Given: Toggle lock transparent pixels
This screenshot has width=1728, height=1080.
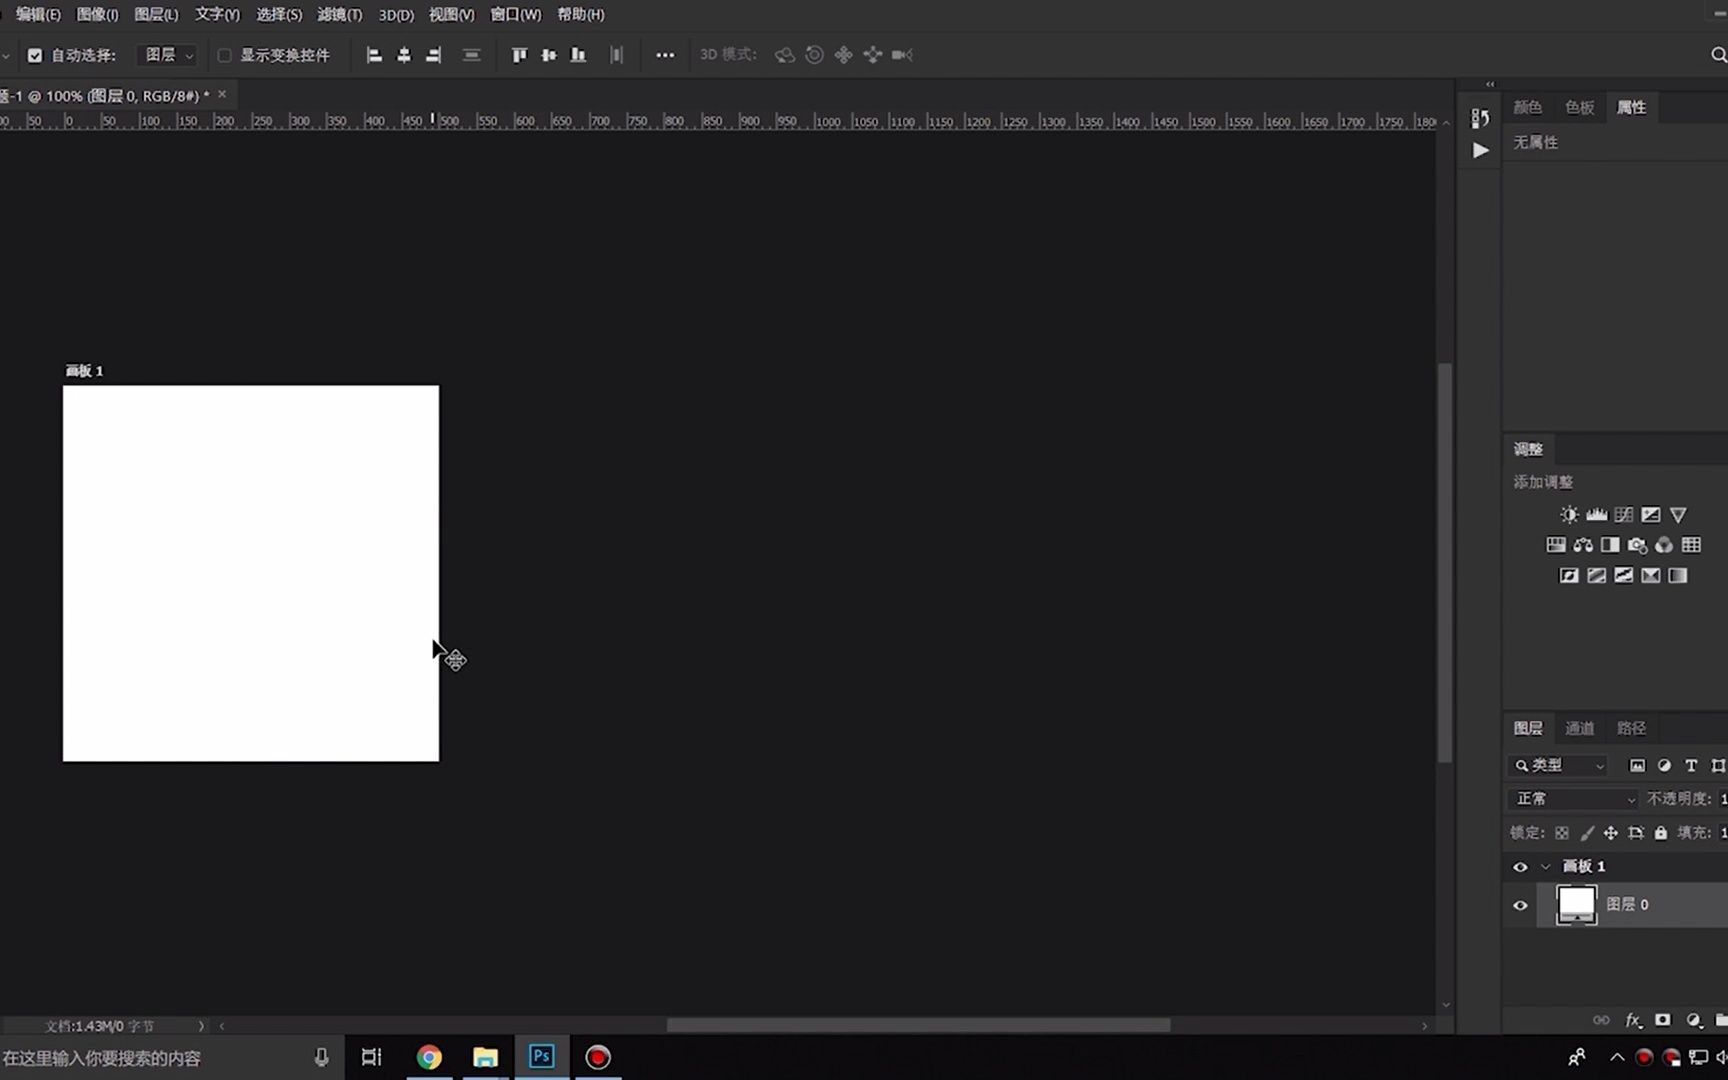Looking at the screenshot, I should [1562, 833].
